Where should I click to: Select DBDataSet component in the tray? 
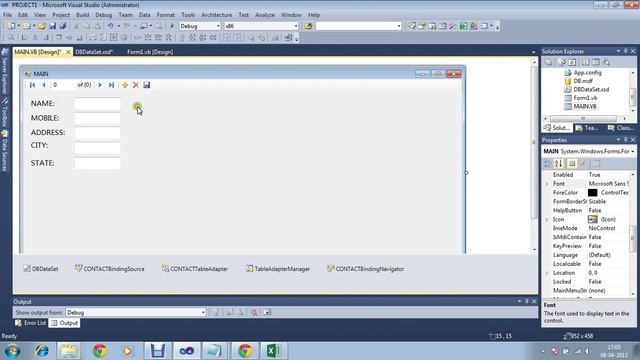click(41, 269)
